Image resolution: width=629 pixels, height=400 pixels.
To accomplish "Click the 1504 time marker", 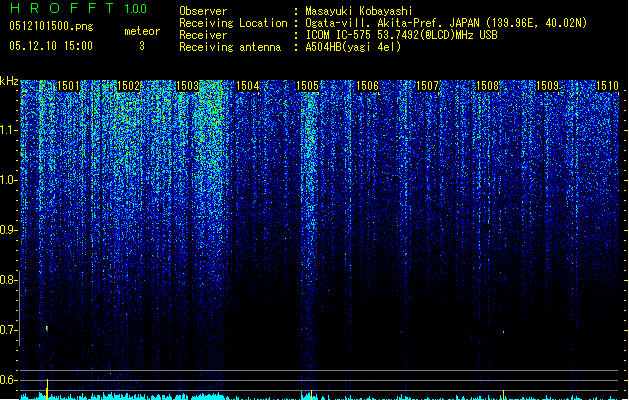I will tap(248, 86).
